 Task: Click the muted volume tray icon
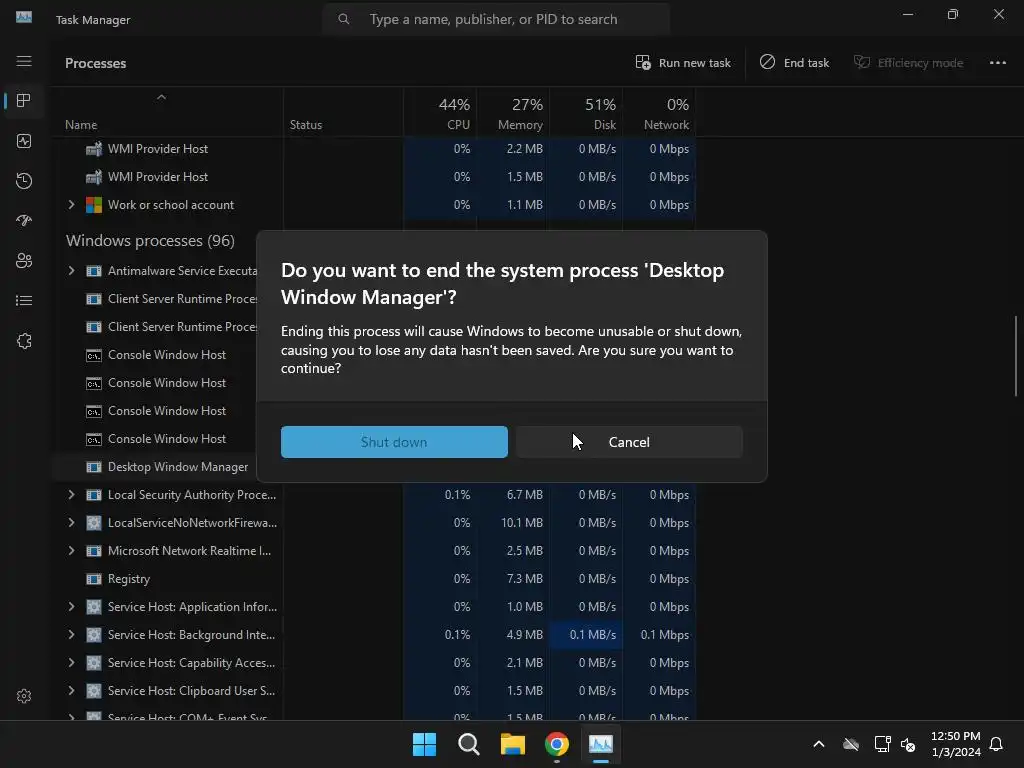[x=908, y=744]
